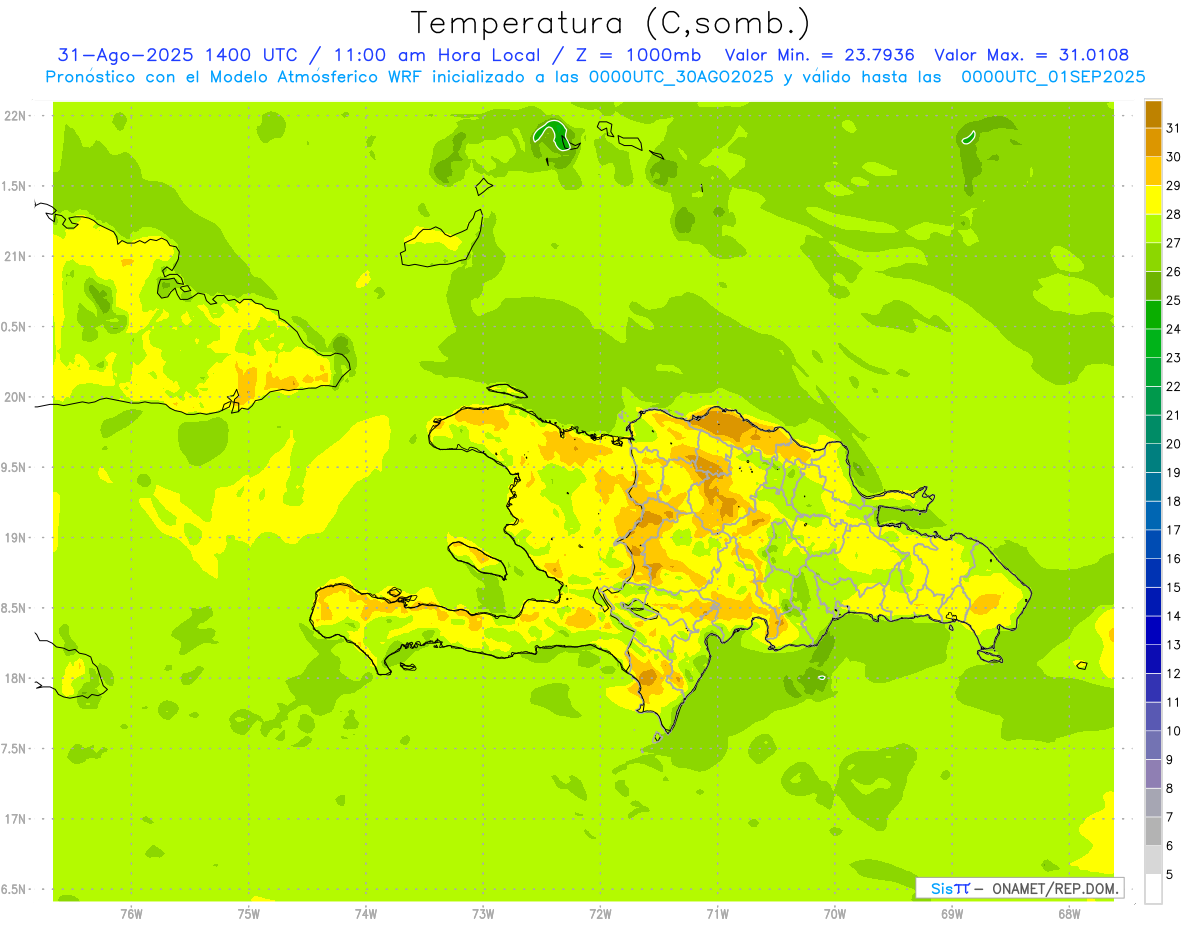Click the '16' label on the color scale

point(1174,560)
